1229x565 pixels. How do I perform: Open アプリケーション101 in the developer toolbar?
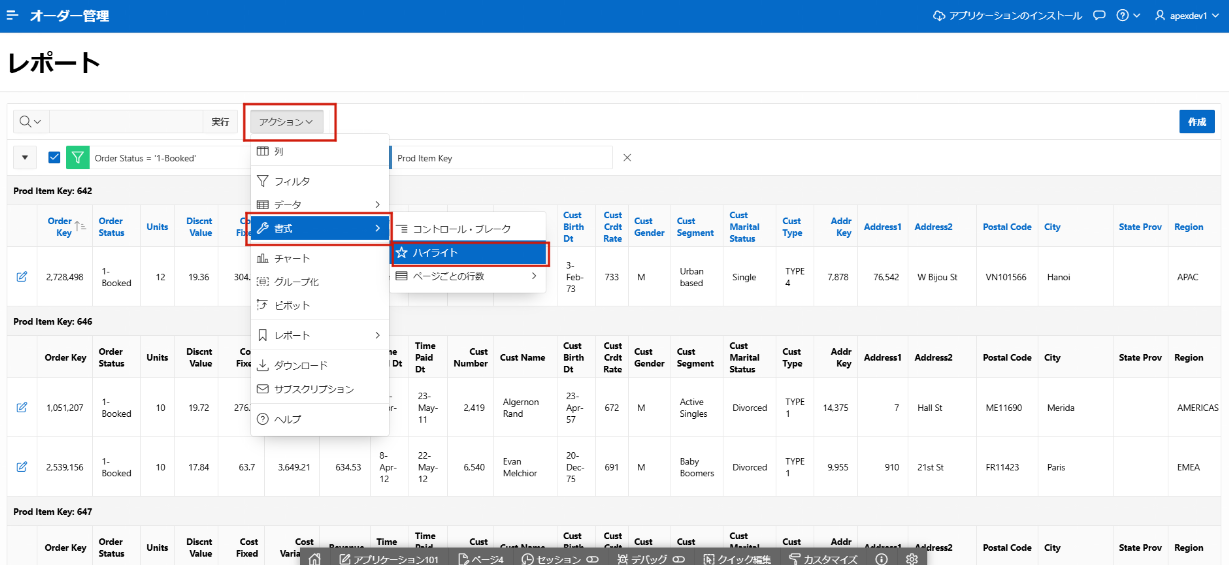[389, 559]
